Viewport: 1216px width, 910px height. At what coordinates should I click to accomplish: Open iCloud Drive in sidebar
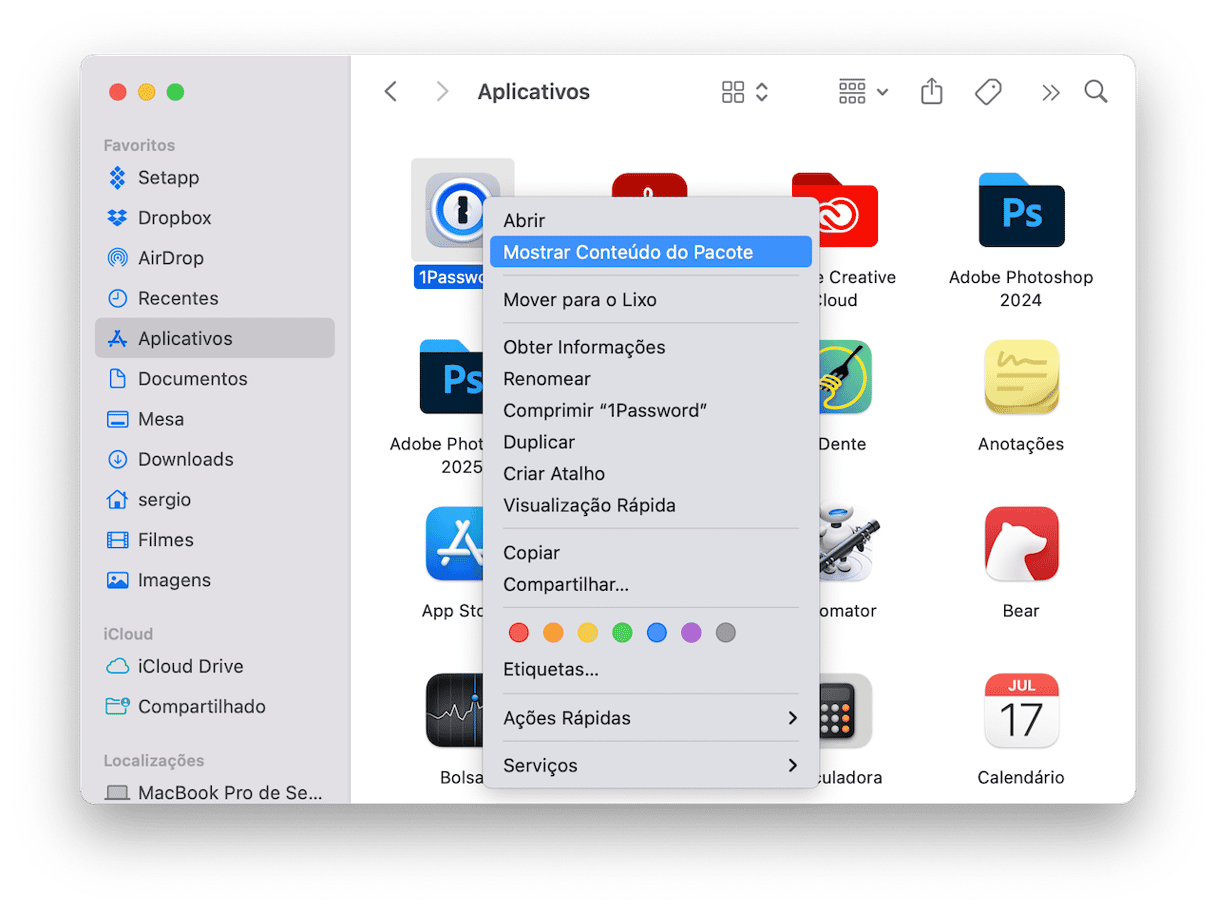pyautogui.click(x=190, y=666)
